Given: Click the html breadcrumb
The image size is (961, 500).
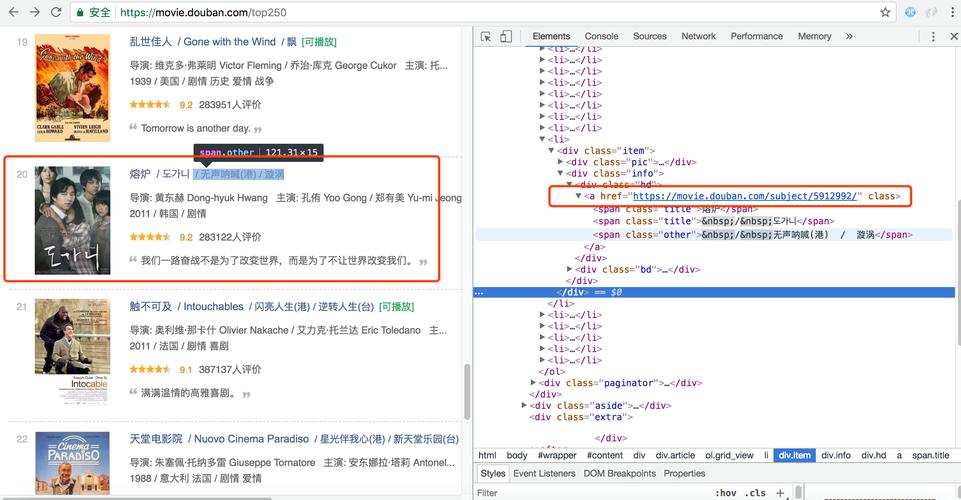Looking at the screenshot, I should pos(487,455).
